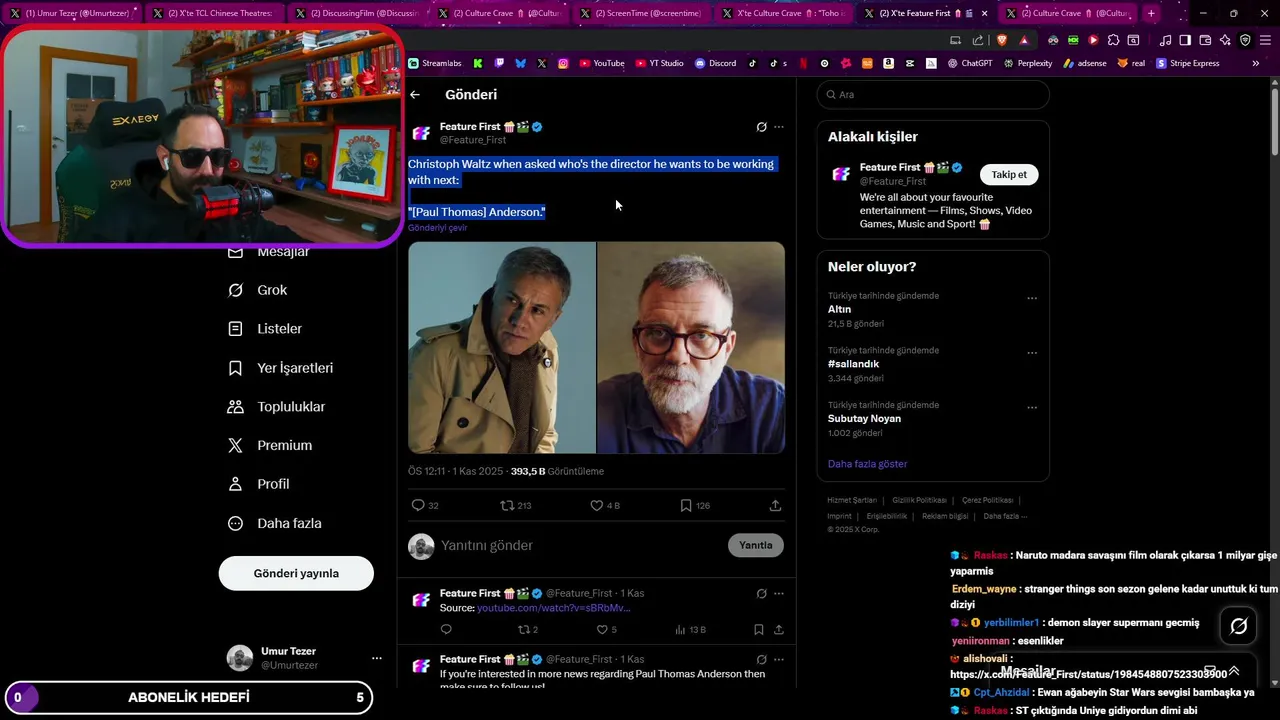Click Gönderi yayınla post button
This screenshot has width=1280, height=720.
pos(296,573)
